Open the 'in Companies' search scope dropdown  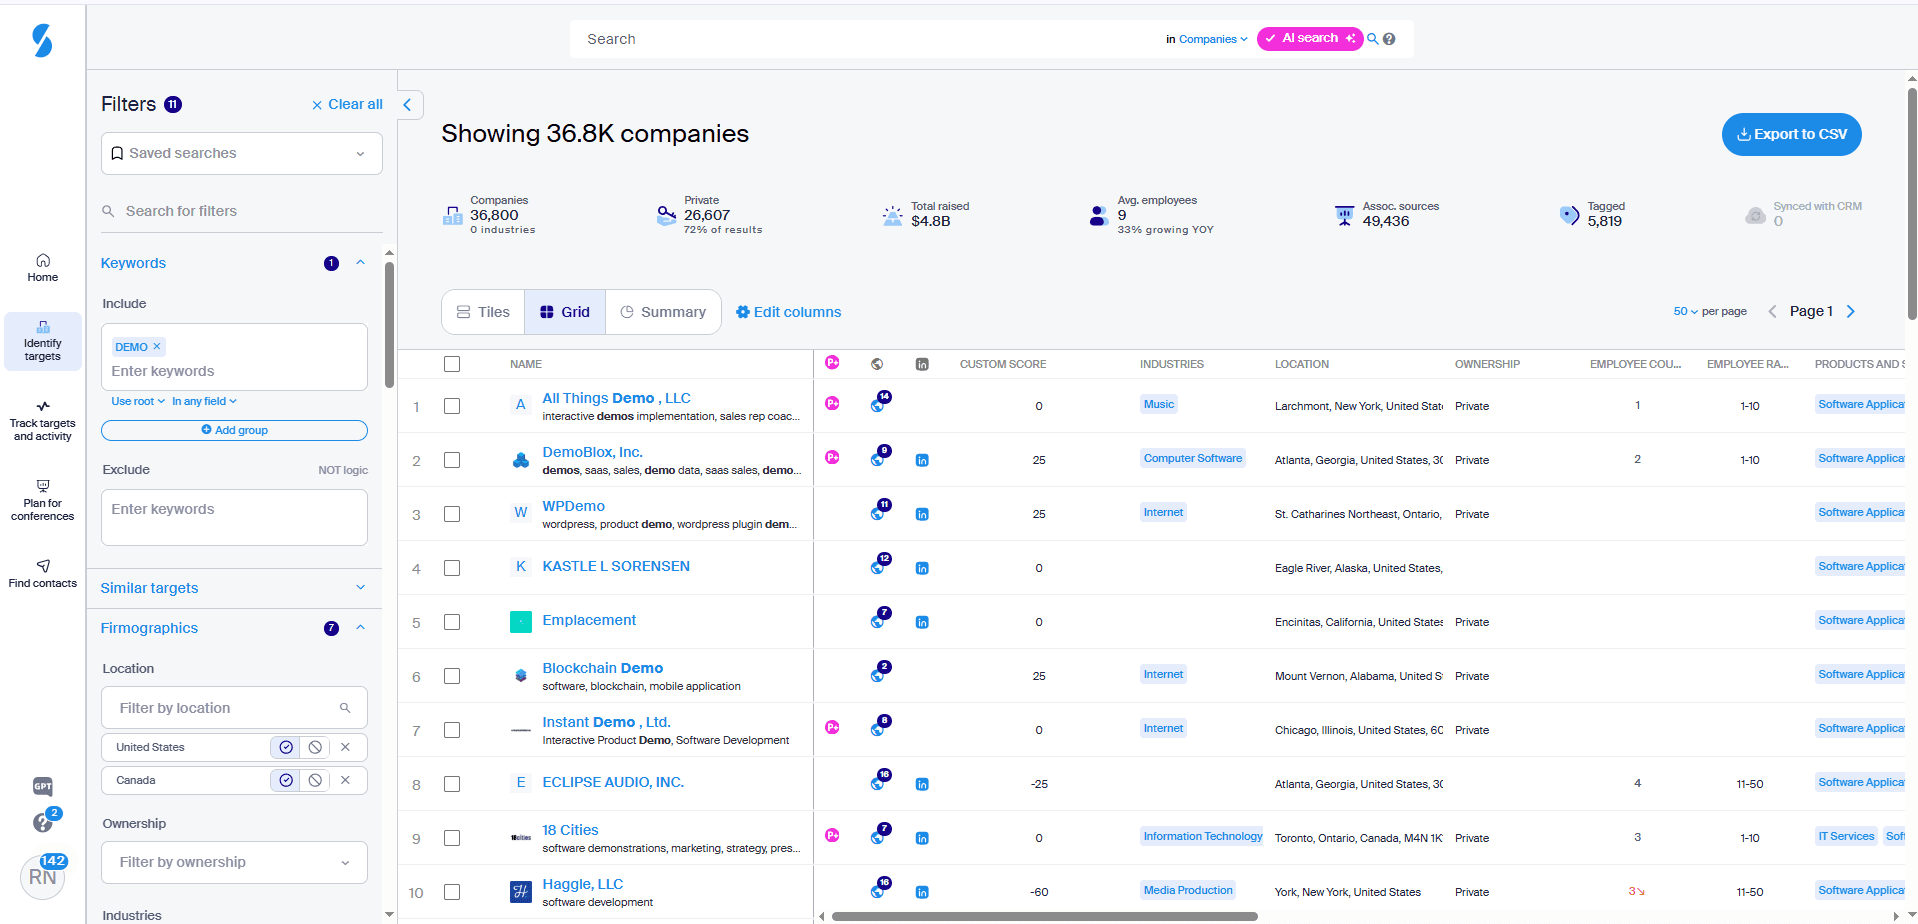click(x=1206, y=39)
